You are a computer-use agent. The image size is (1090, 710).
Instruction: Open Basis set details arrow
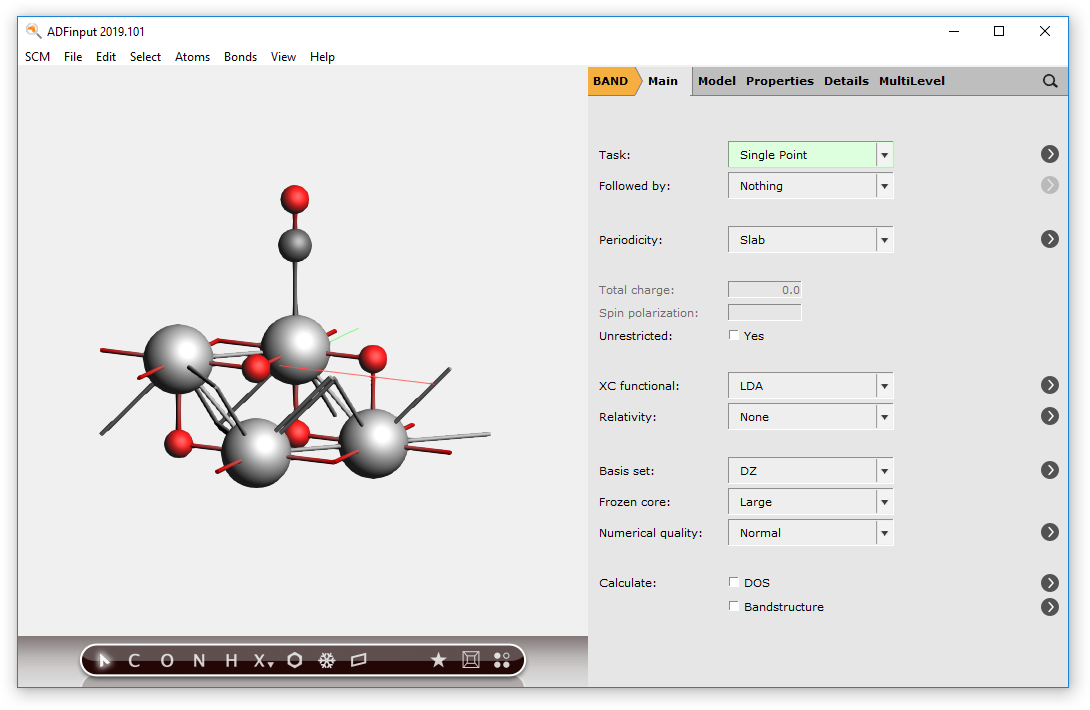(1050, 470)
